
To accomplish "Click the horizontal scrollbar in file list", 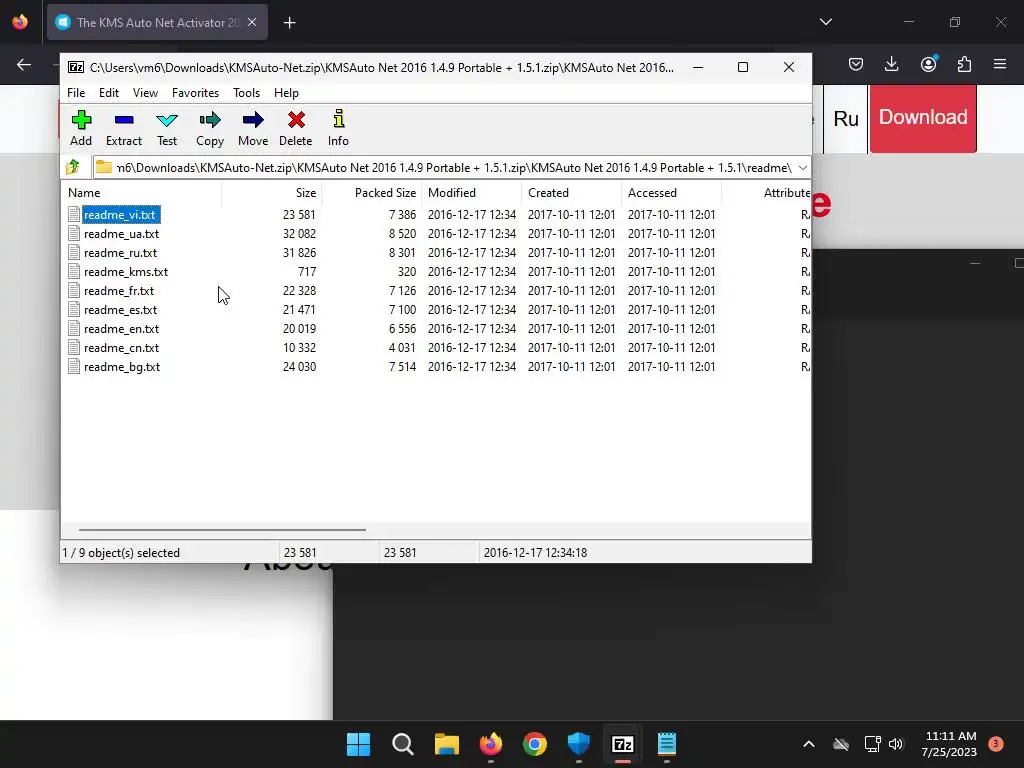I will 222,530.
